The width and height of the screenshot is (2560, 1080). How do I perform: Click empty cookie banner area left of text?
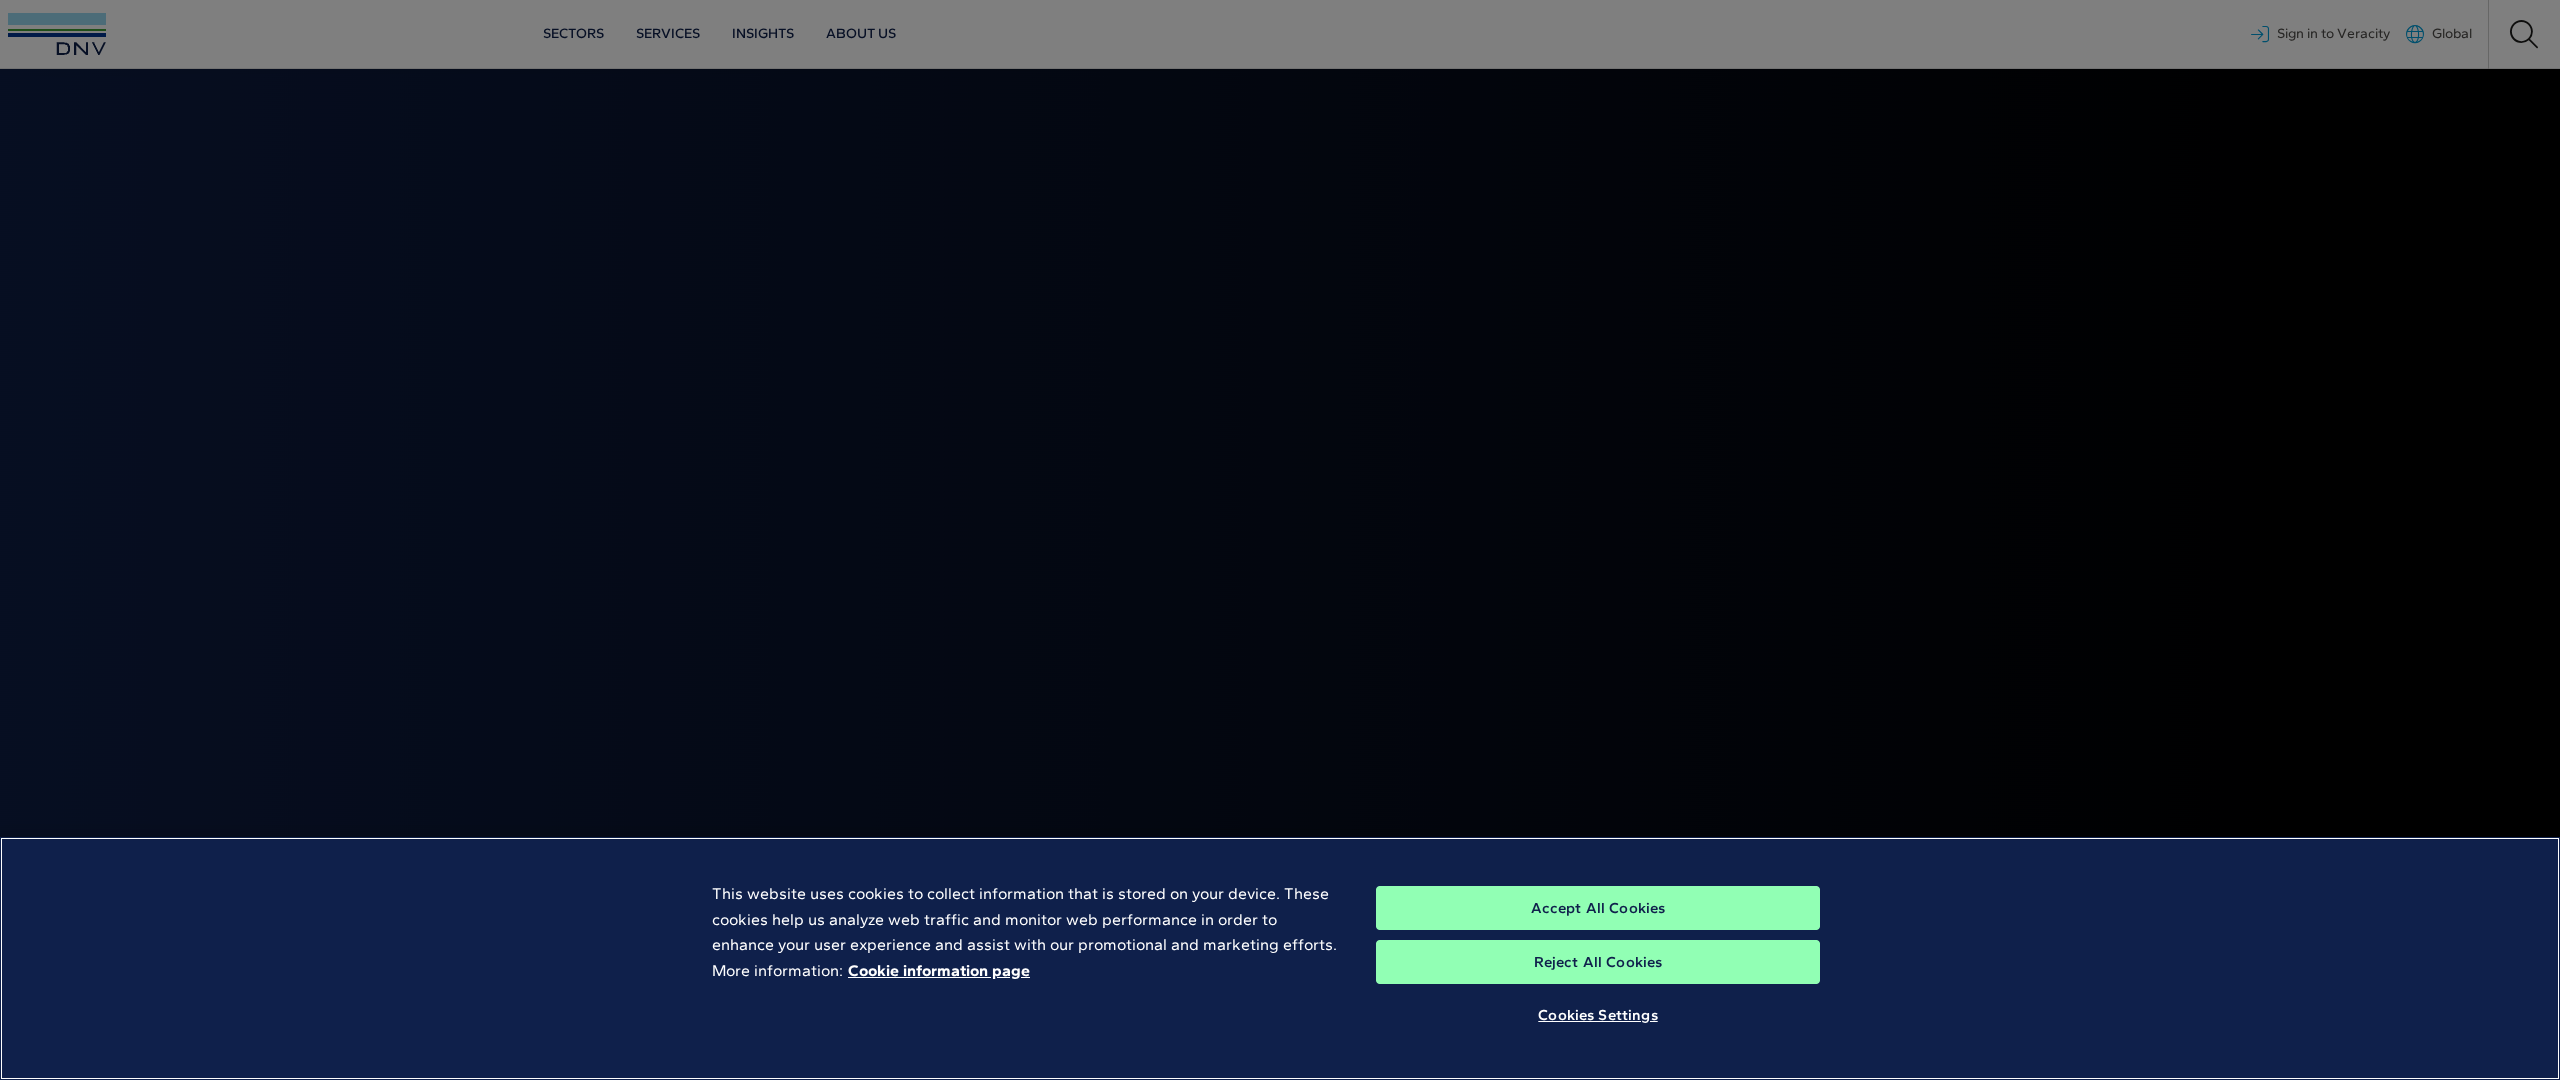tap(350, 958)
